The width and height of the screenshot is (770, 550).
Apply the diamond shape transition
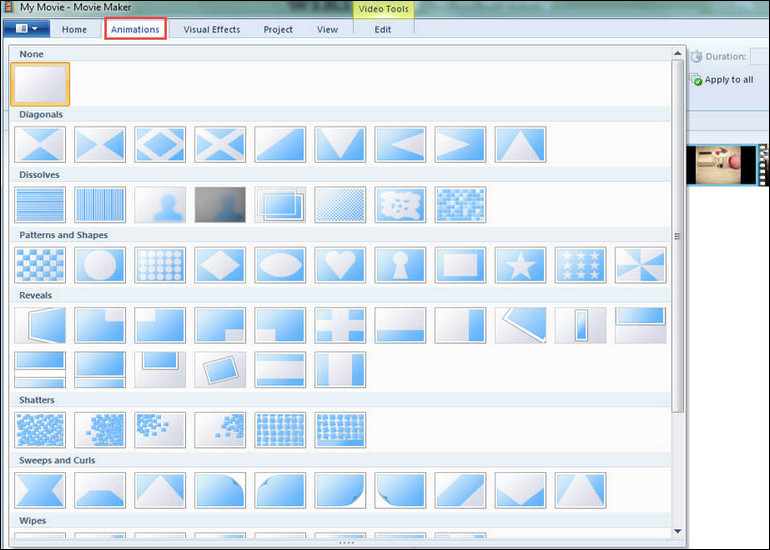click(220, 265)
